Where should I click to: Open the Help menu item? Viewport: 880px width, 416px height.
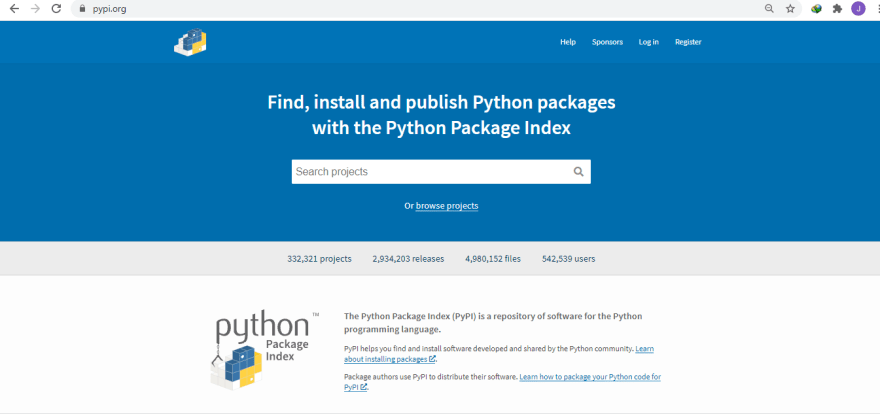[x=568, y=42]
